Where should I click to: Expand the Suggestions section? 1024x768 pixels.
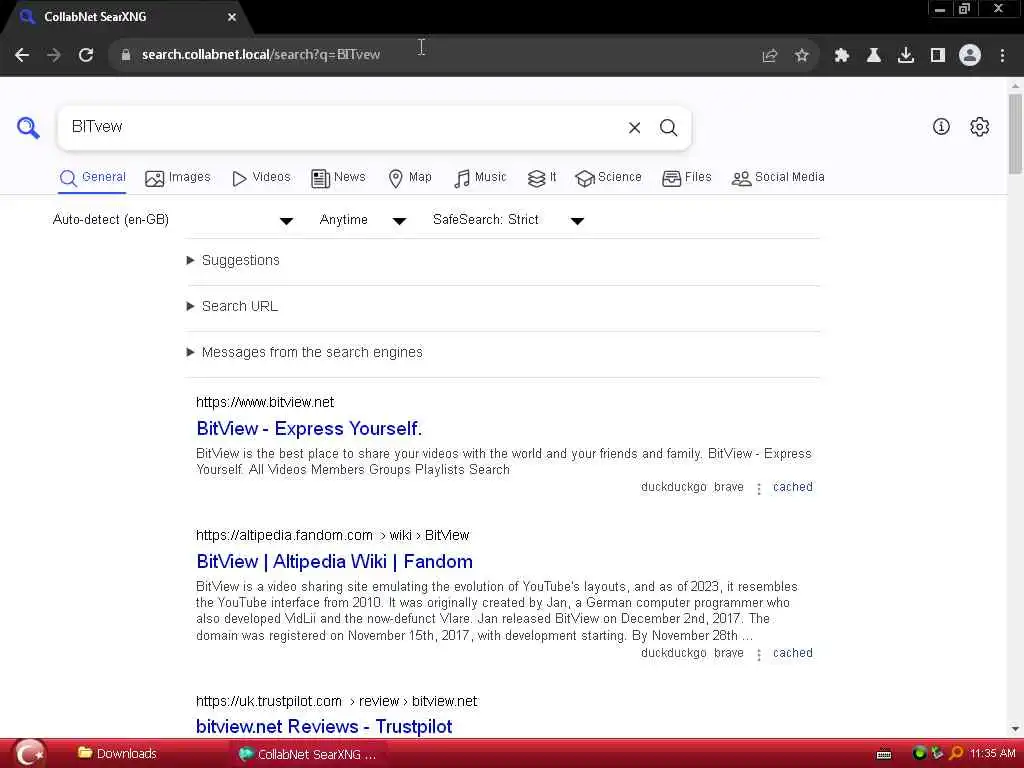pos(233,261)
